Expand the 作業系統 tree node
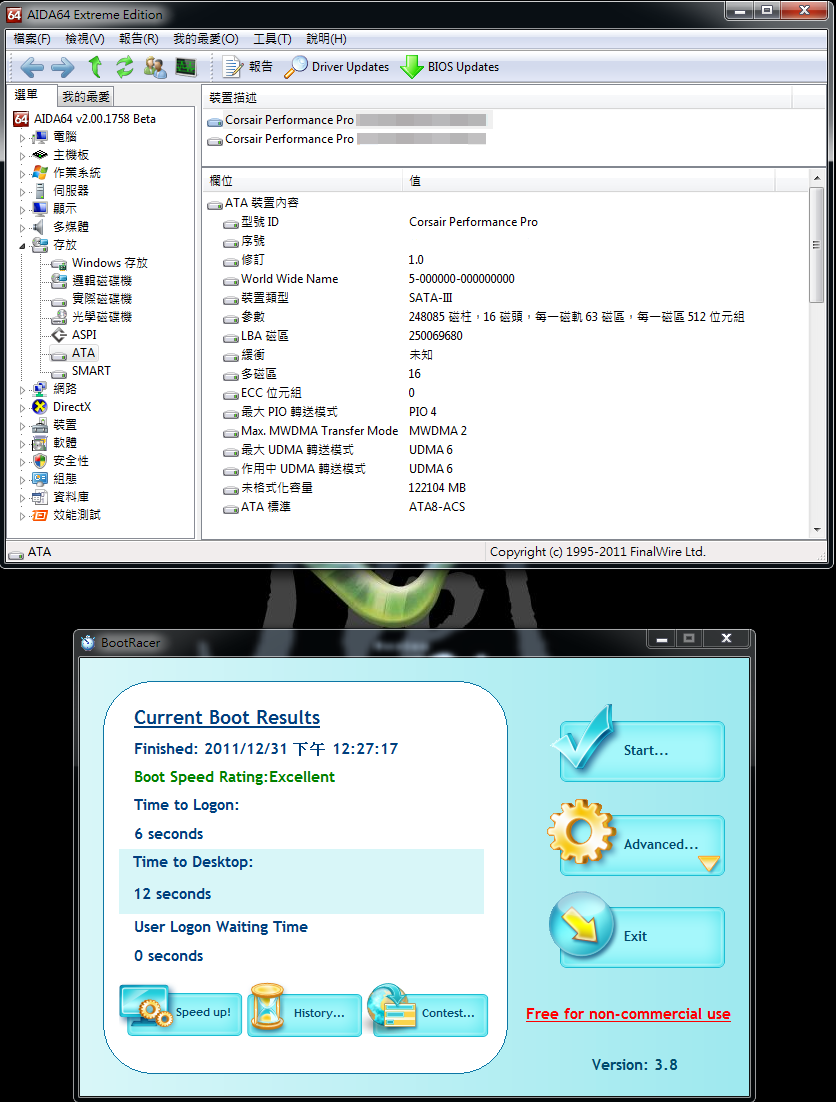836x1102 pixels. (22, 173)
